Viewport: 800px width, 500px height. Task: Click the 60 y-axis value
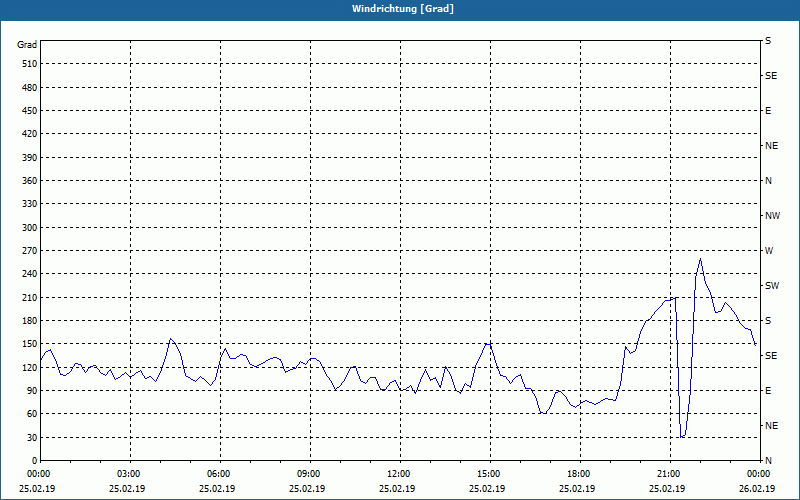(x=32, y=413)
